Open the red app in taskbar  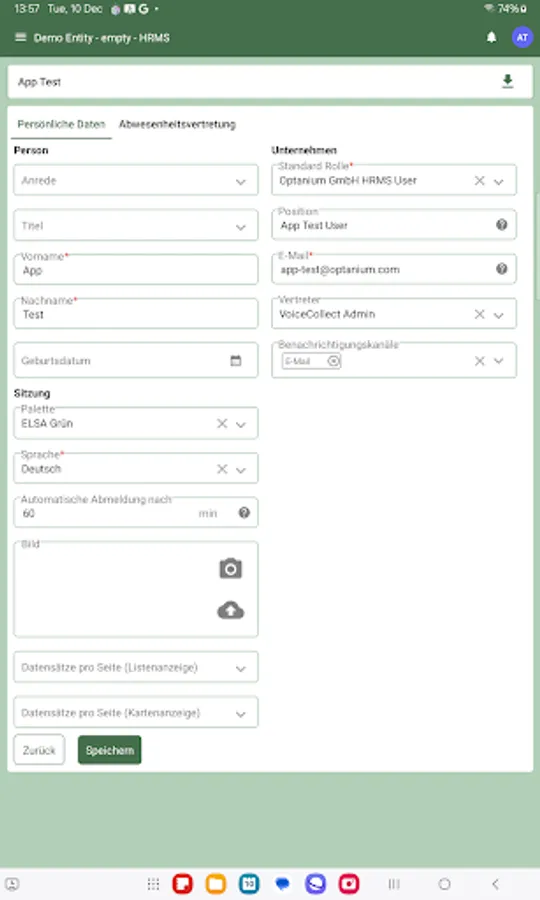tap(182, 884)
